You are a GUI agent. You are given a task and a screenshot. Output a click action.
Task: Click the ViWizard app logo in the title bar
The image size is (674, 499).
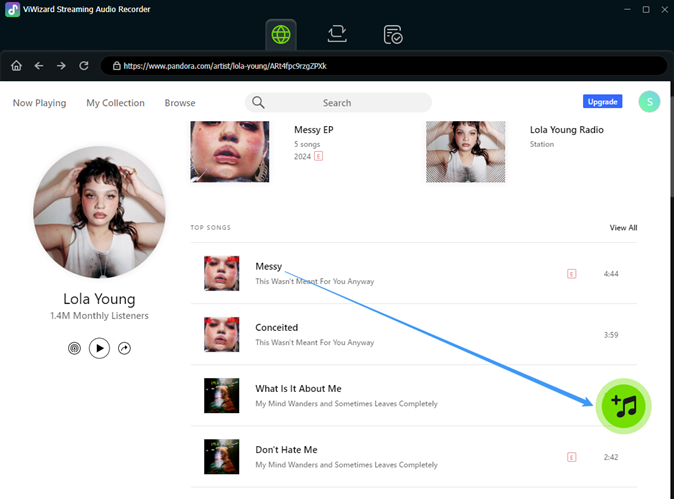coord(12,9)
